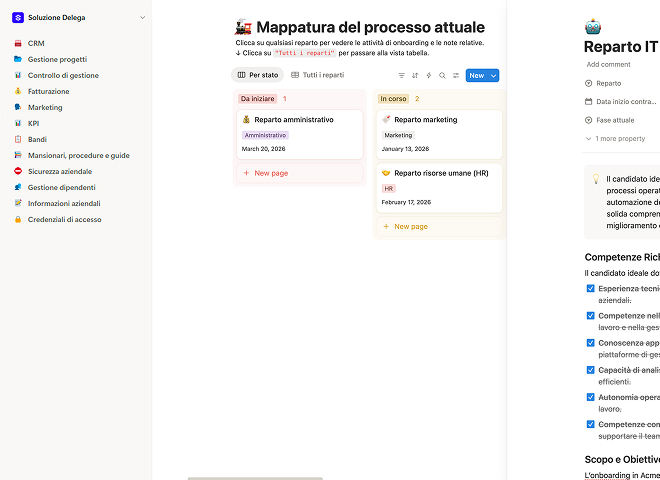Click the locomotive page emoji icon

click(243, 27)
